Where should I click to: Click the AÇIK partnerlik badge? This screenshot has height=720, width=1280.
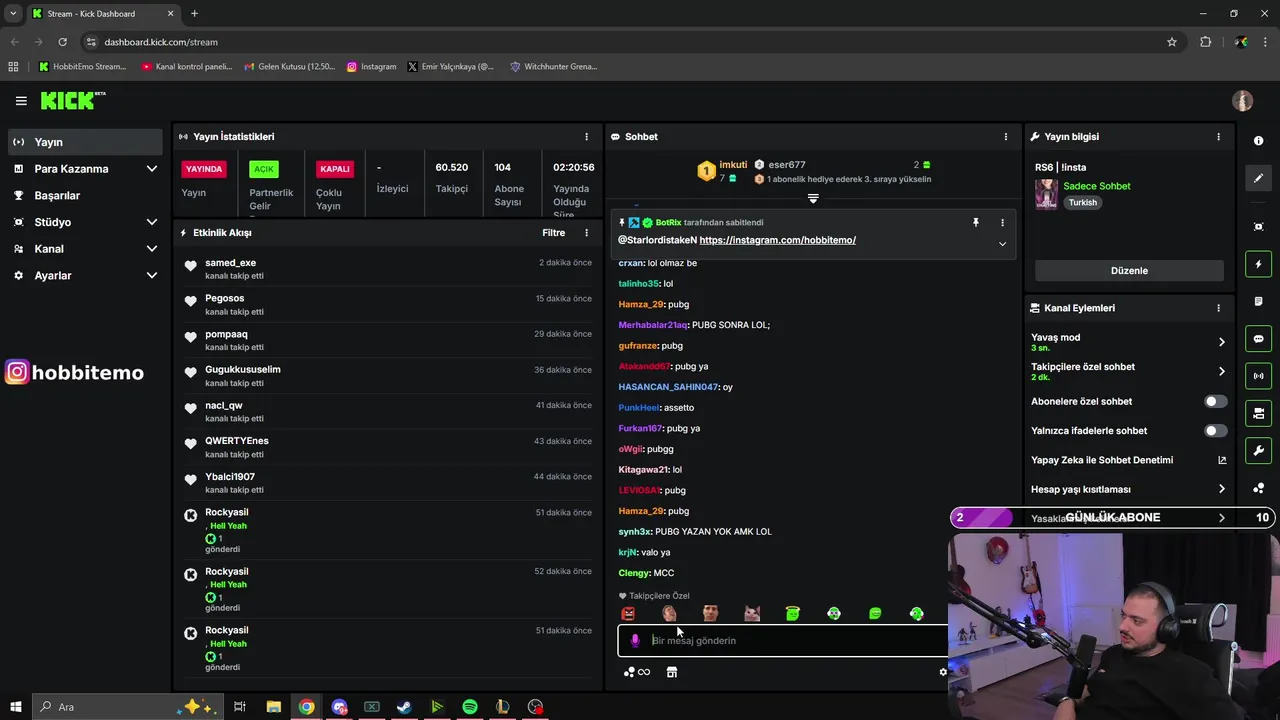264,169
